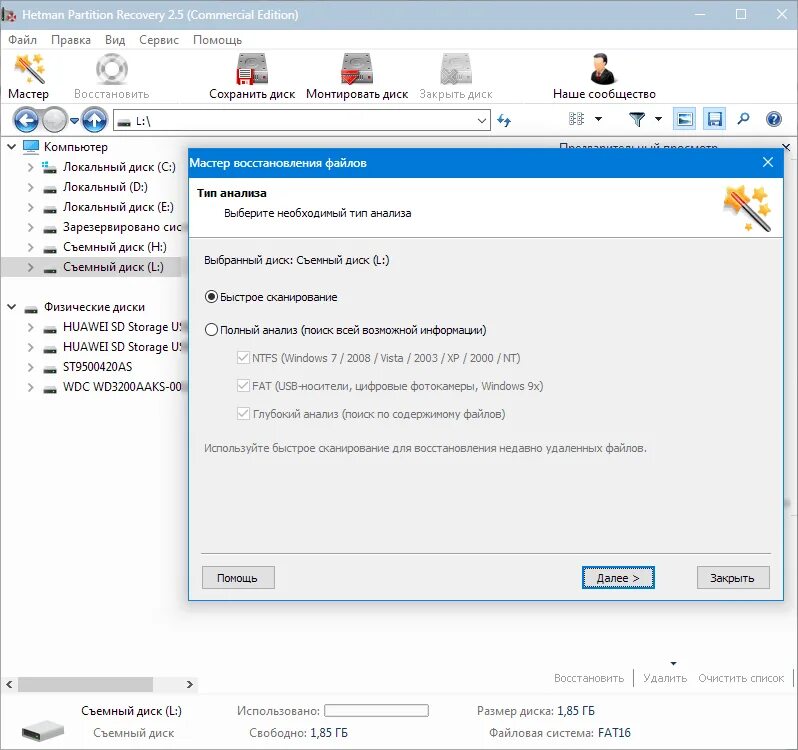Click the Использовано usage bar
The height and width of the screenshot is (750, 798).
coord(377,710)
